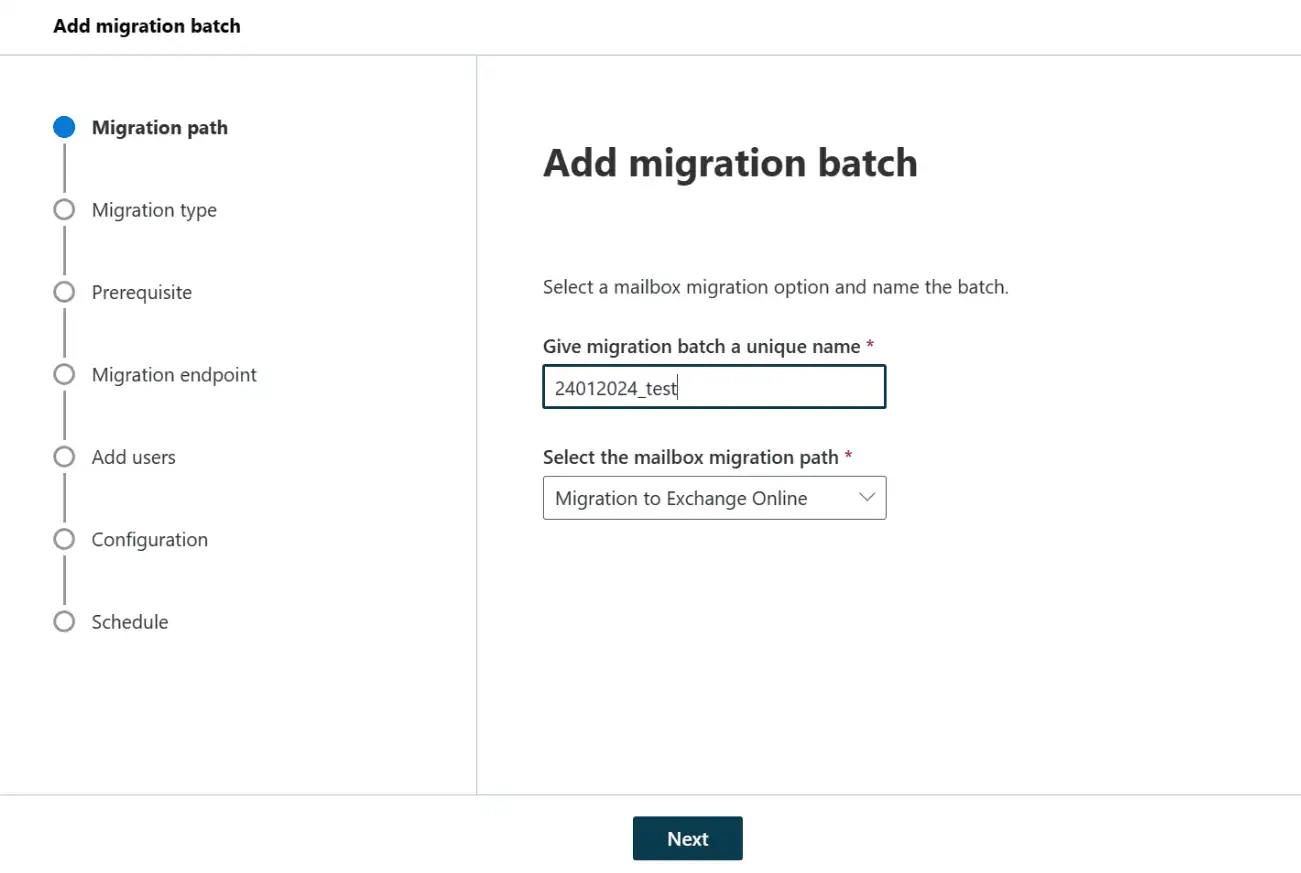Image resolution: width=1301 pixels, height=873 pixels.
Task: Select the Migration type step label
Action: click(x=154, y=210)
